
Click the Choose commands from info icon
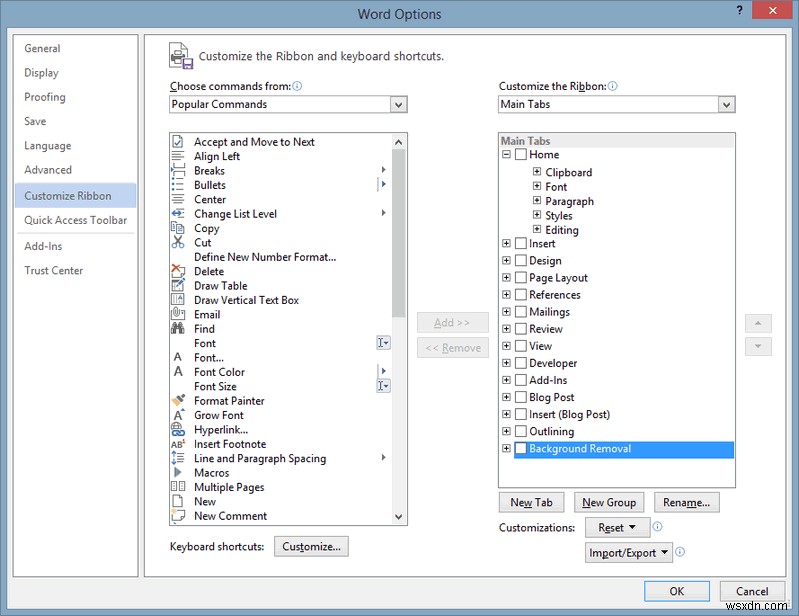click(297, 86)
